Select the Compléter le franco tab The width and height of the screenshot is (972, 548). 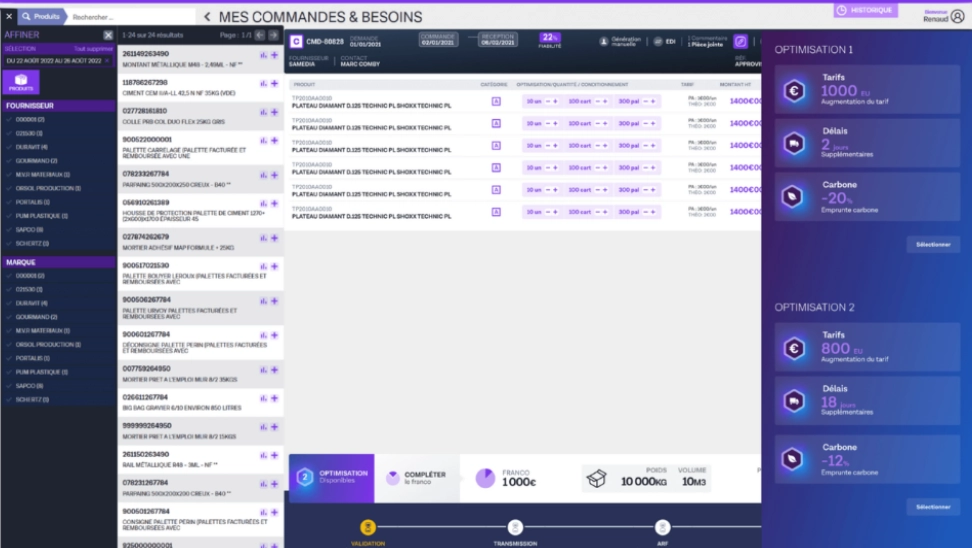pyautogui.click(x=417, y=478)
